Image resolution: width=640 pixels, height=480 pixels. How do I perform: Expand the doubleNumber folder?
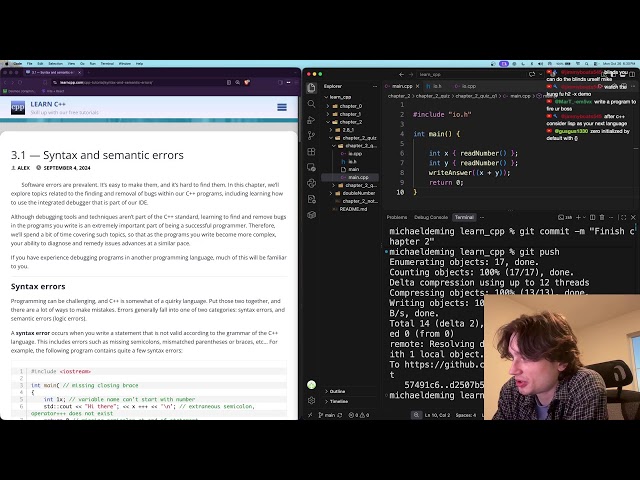pos(353,193)
